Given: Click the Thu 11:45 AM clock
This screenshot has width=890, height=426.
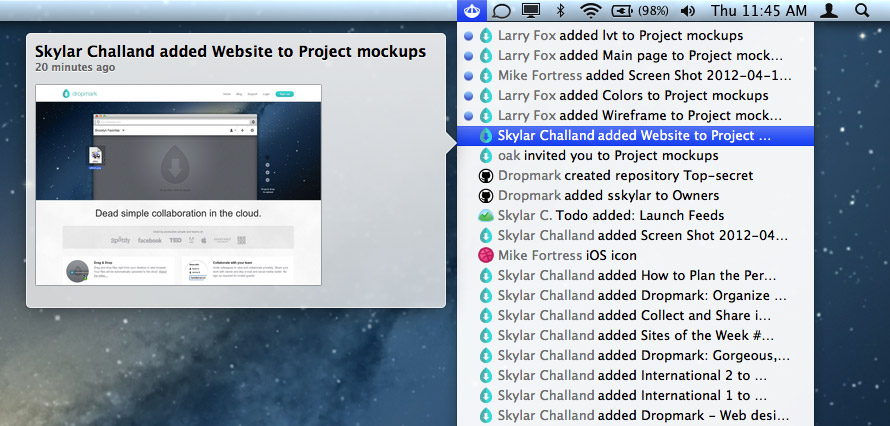Looking at the screenshot, I should pos(758,10).
